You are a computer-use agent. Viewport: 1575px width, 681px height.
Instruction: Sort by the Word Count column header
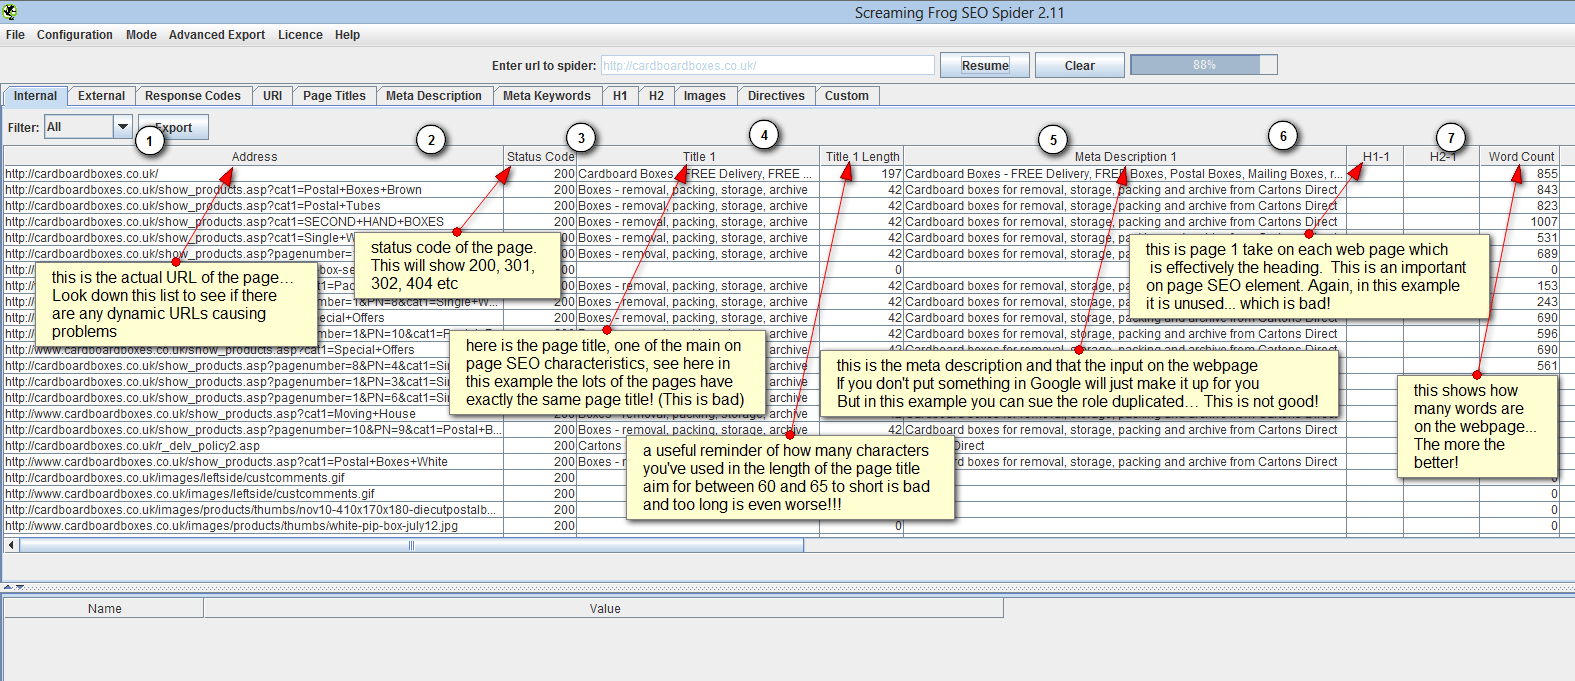tap(1520, 157)
